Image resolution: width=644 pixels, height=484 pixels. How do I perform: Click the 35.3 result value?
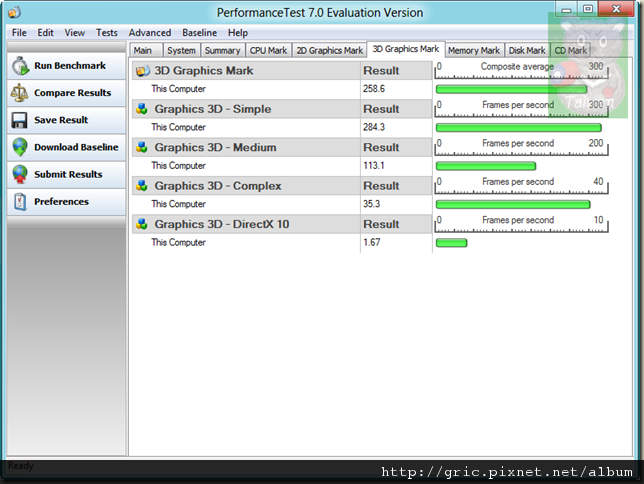371,204
